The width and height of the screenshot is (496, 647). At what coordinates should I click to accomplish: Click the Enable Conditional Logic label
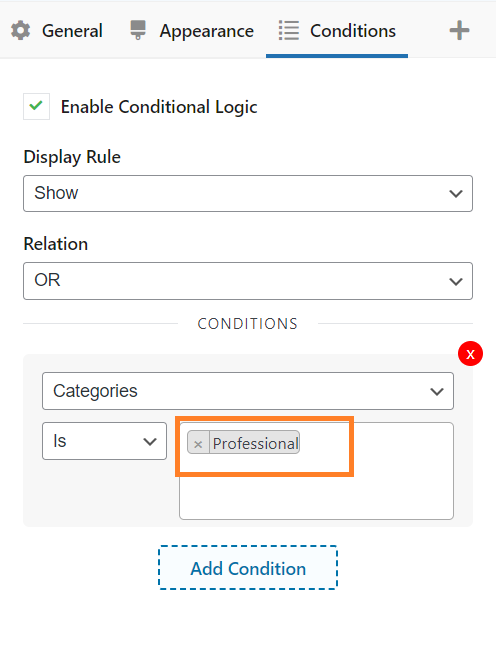coord(159,107)
